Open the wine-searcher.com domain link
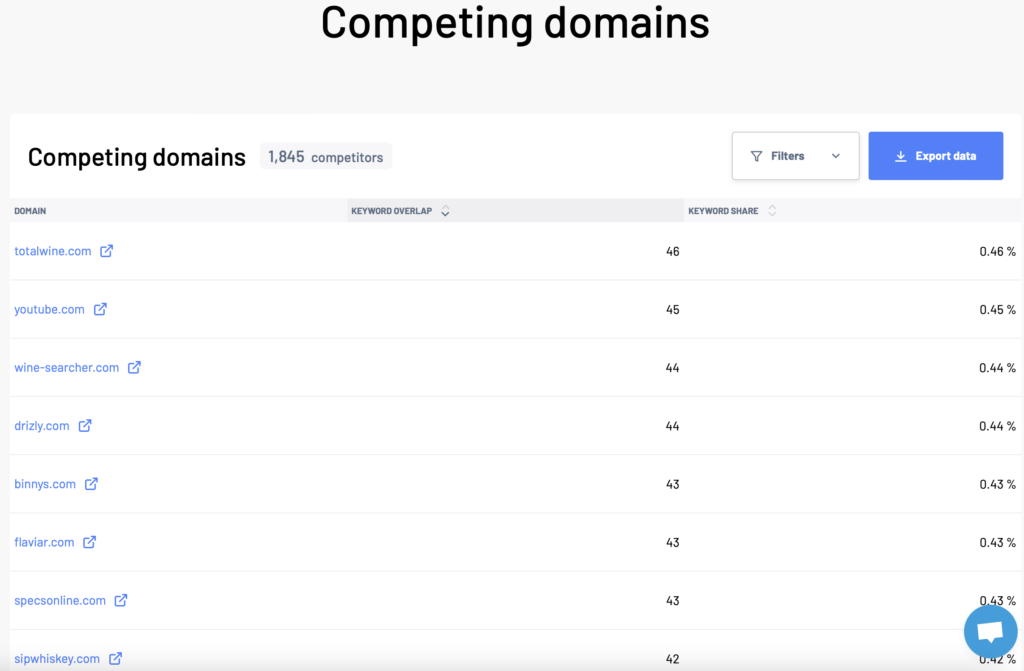 click(67, 367)
